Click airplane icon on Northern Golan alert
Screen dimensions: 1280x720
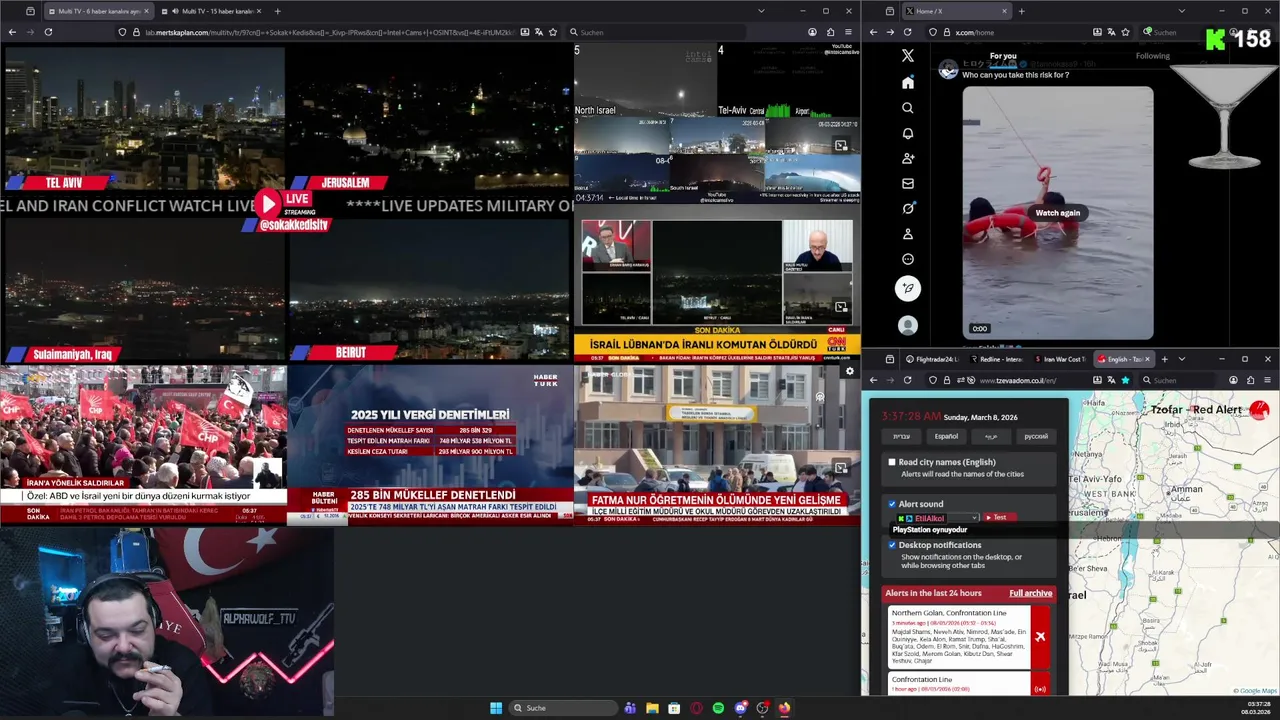[1040, 637]
